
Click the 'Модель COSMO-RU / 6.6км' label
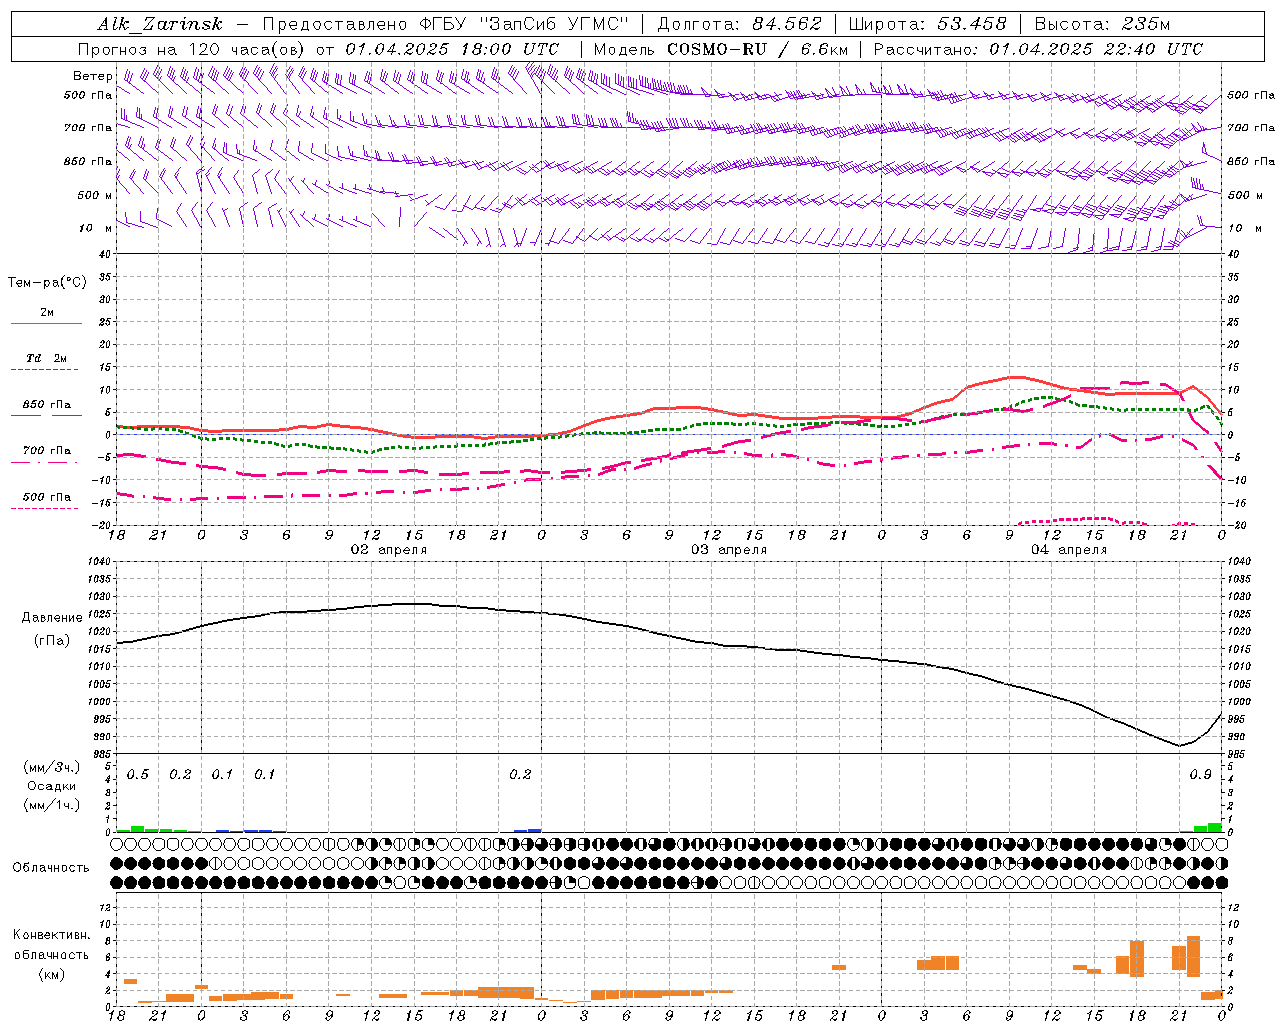coord(720,49)
